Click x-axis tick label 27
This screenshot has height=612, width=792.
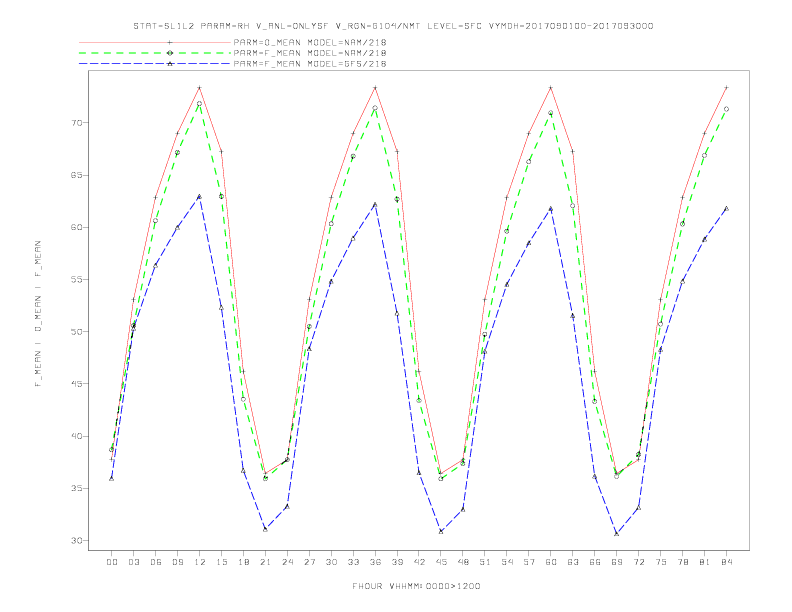[x=309, y=562]
